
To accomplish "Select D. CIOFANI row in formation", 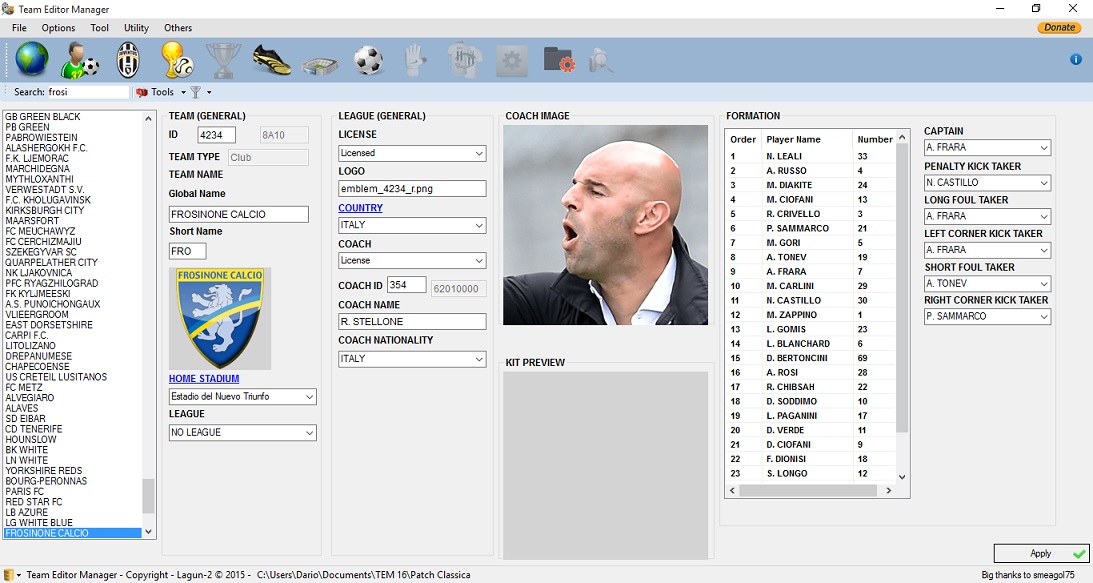I will tap(810, 445).
